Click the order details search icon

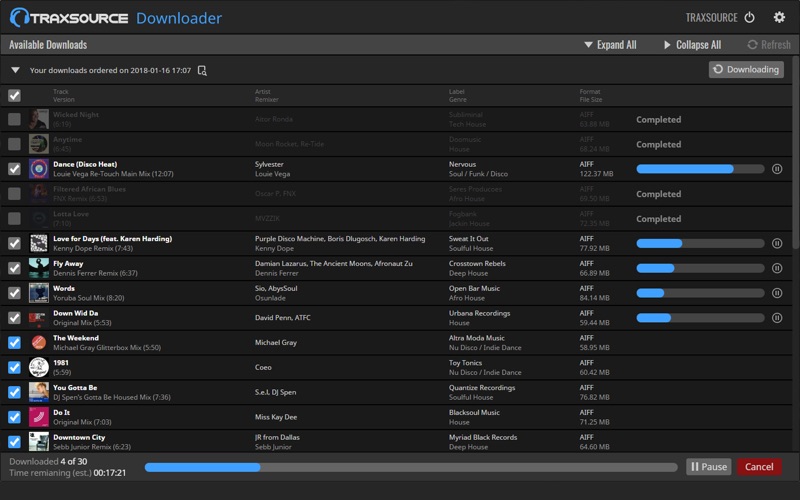coord(202,70)
